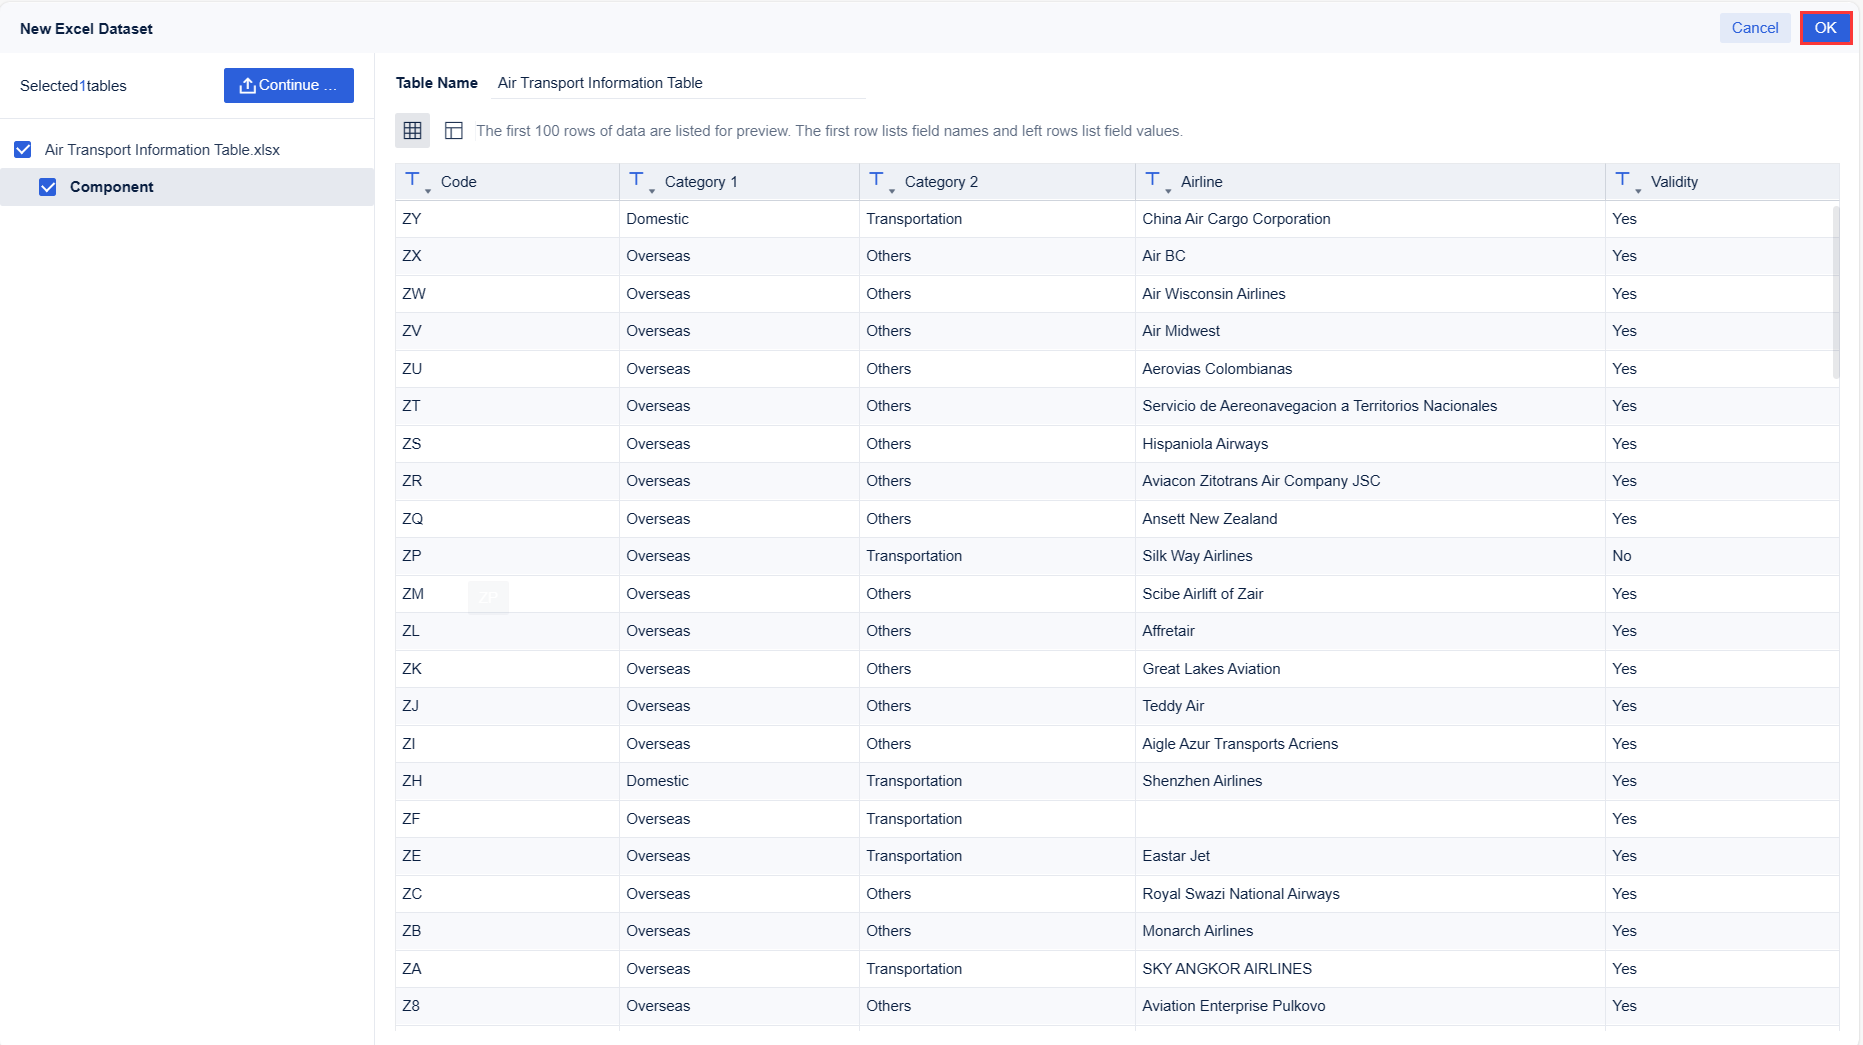Select the China Air Cargo Corporation cell
The image size is (1863, 1045).
(1236, 219)
